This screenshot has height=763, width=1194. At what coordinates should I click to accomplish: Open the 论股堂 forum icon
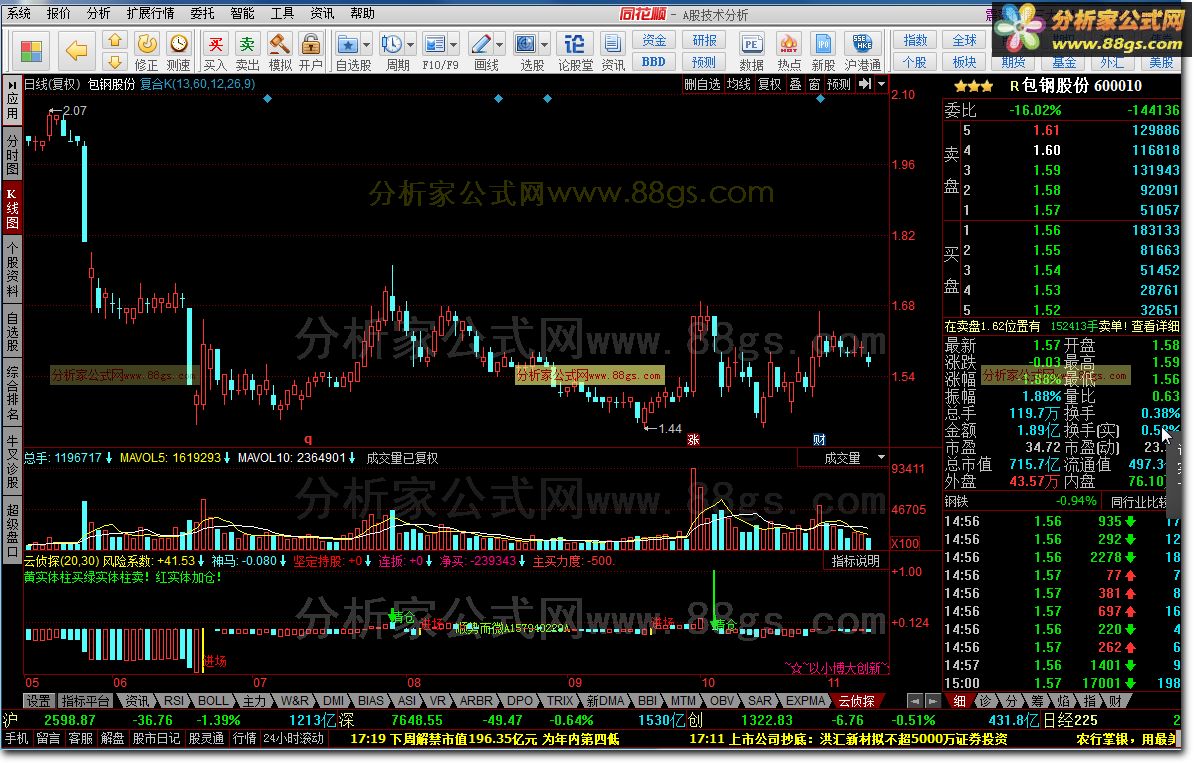coord(575,44)
